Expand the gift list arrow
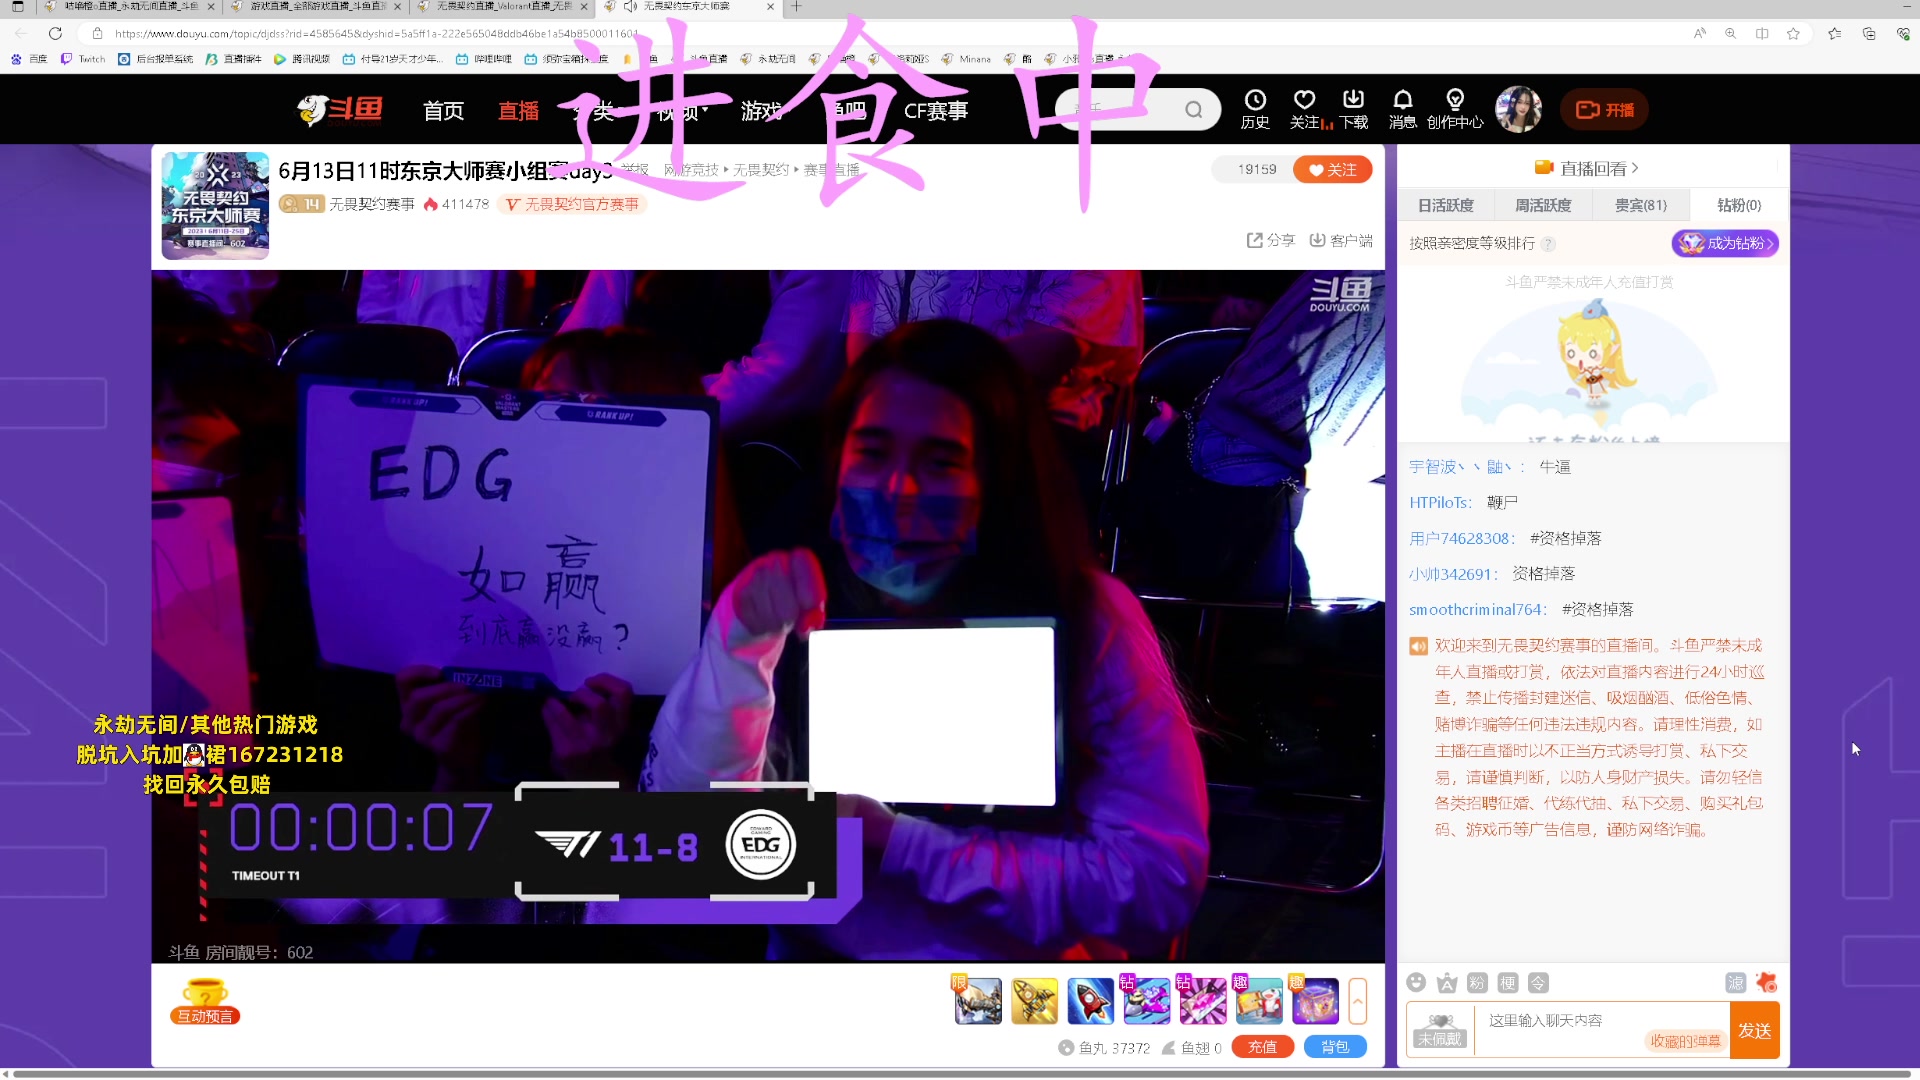 (x=1358, y=1001)
